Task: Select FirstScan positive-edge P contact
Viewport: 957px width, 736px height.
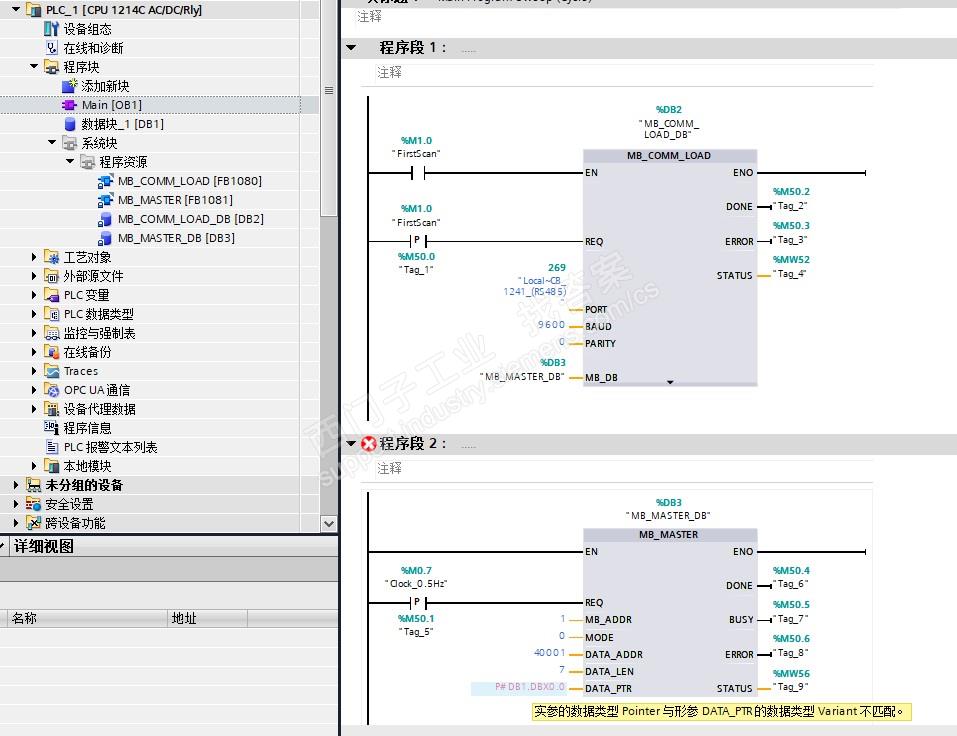Action: [x=418, y=241]
